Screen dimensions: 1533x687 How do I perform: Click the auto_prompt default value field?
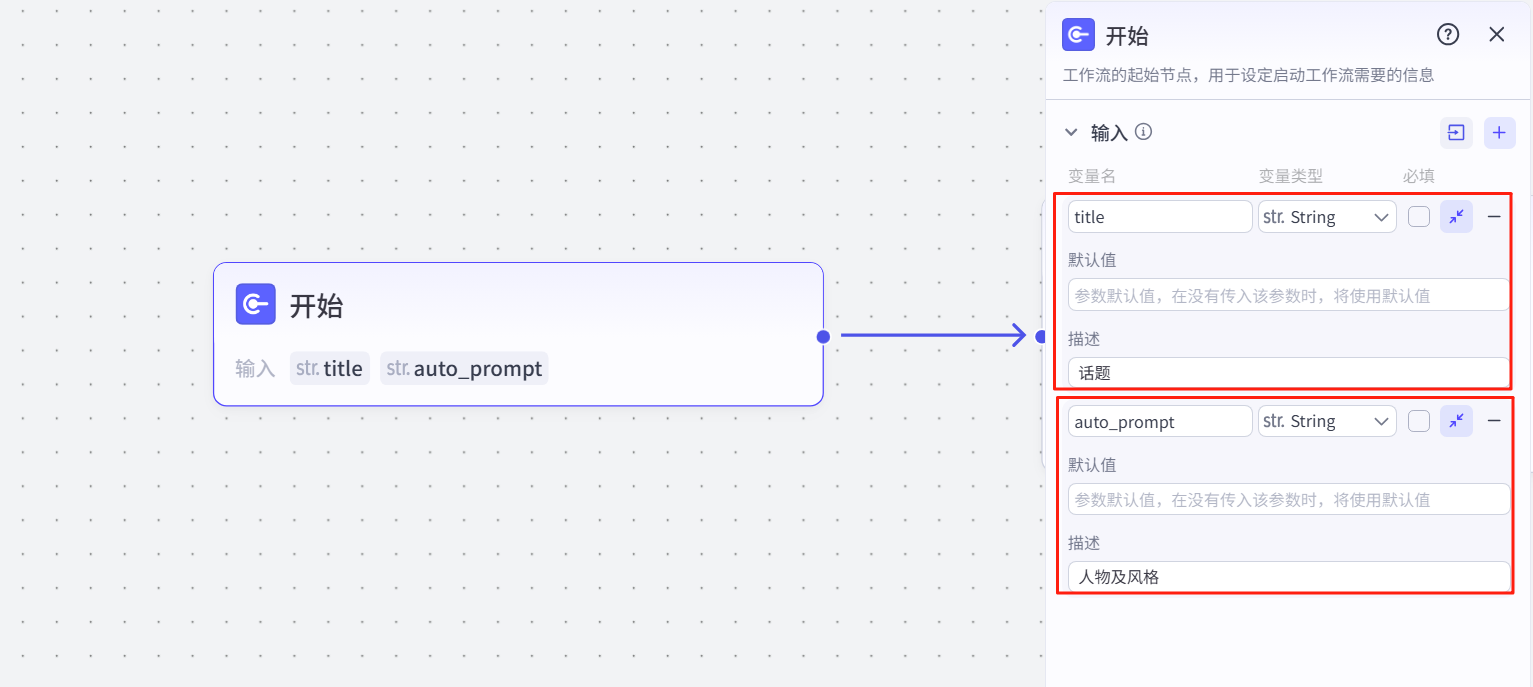1289,499
